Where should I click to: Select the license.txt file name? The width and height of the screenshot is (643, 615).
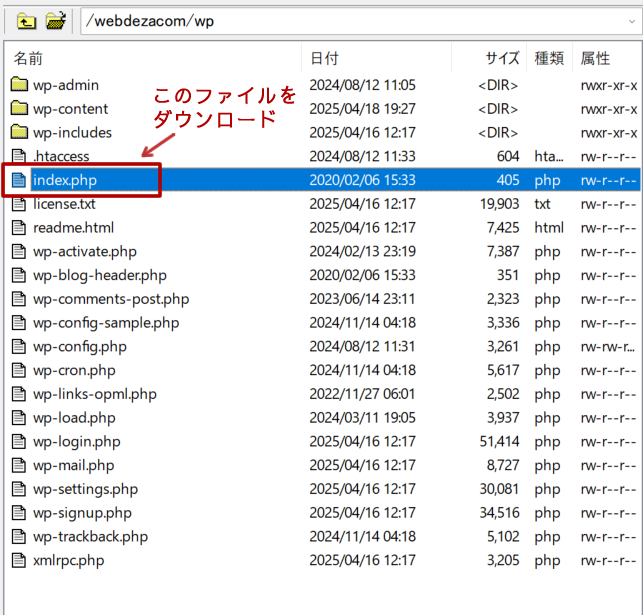(x=64, y=204)
